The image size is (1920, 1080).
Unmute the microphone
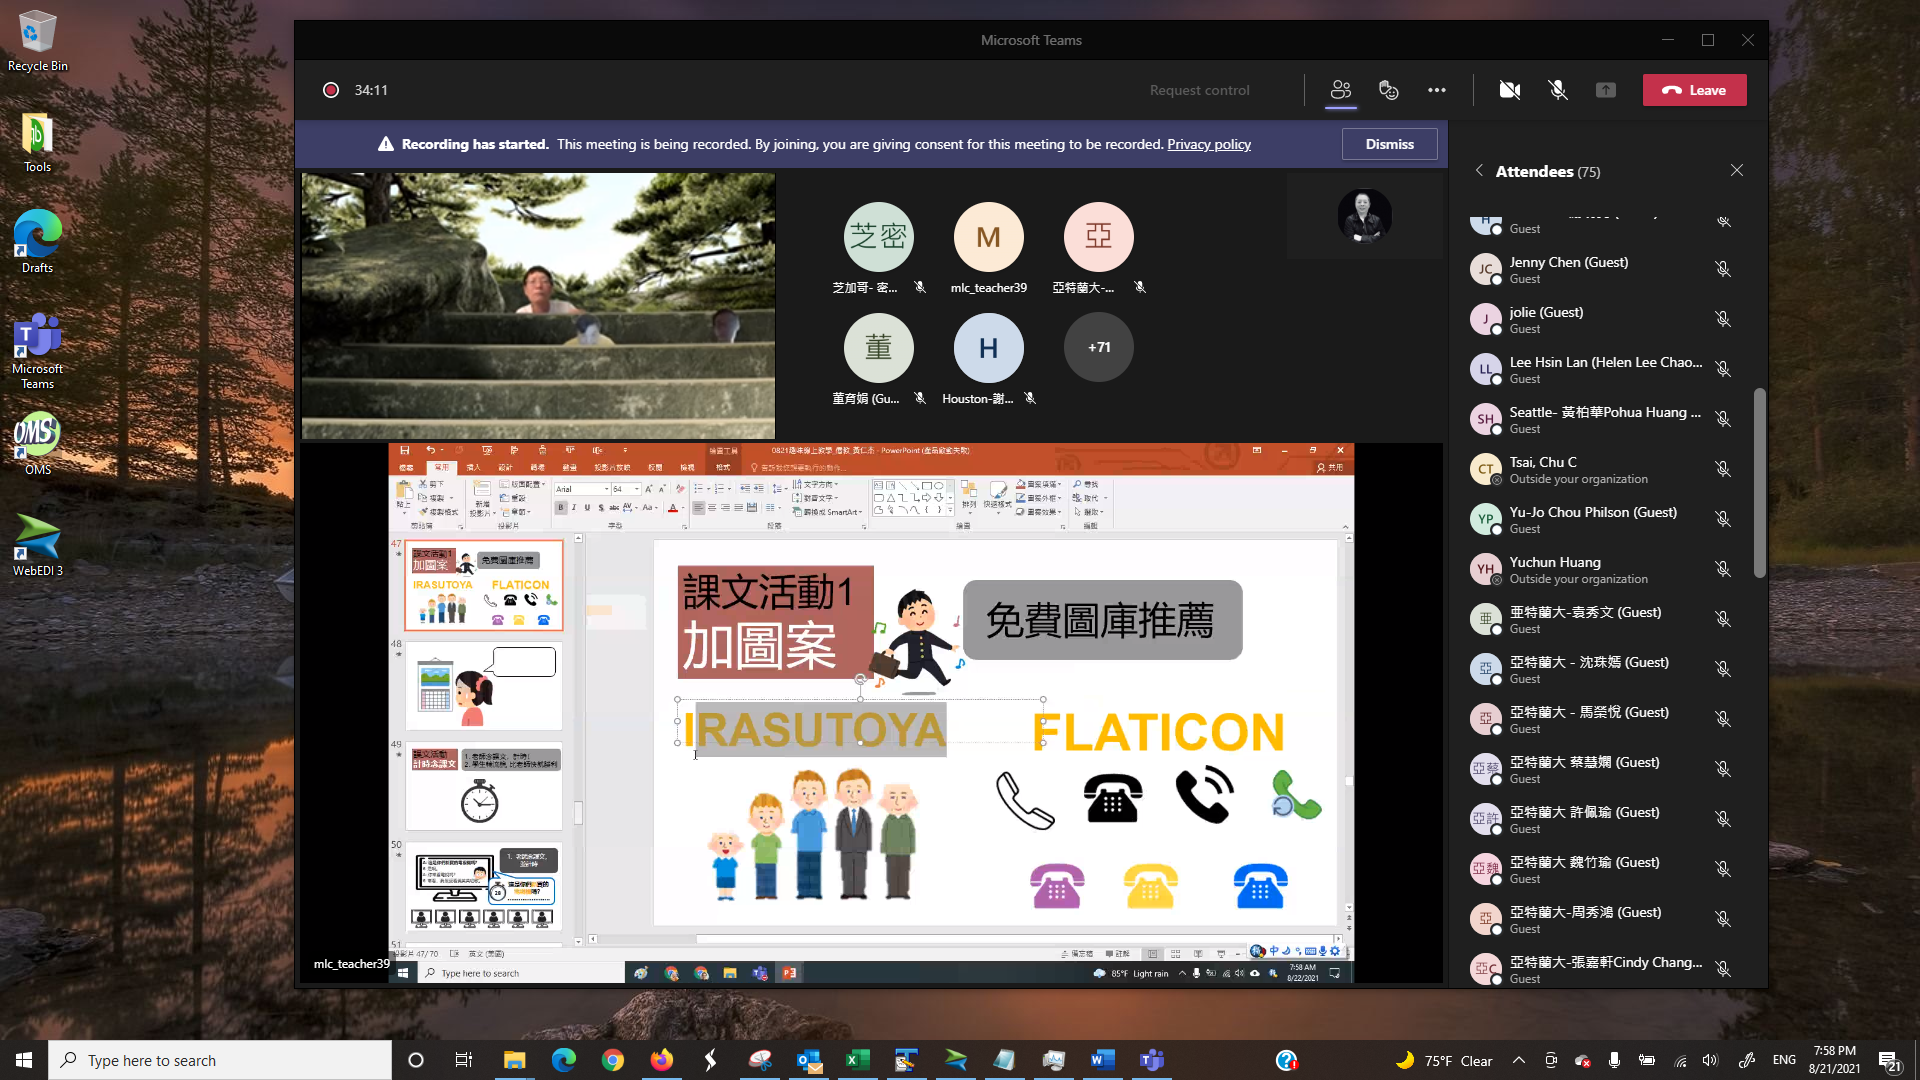(1557, 90)
